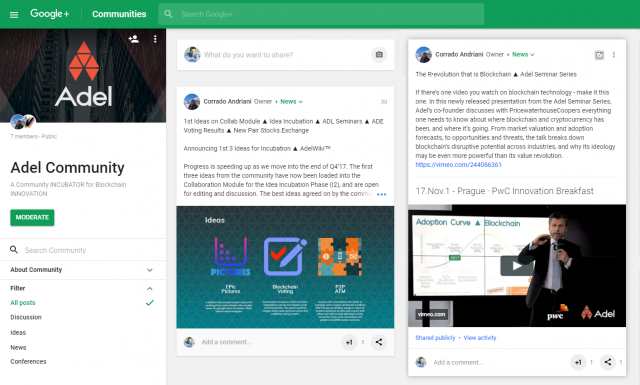Screen dimensions: 640x385
Task: Open the hamburger main menu
Action: (14, 15)
